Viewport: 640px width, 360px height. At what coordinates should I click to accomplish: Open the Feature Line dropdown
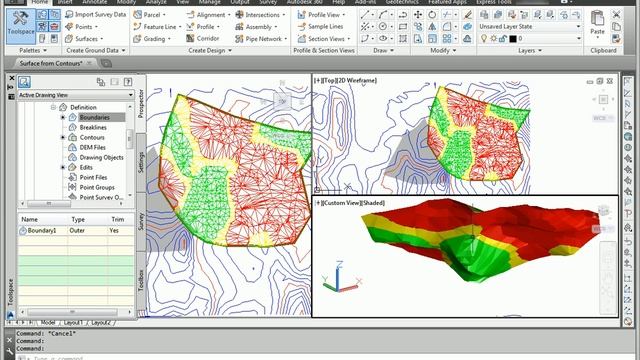(x=157, y=27)
